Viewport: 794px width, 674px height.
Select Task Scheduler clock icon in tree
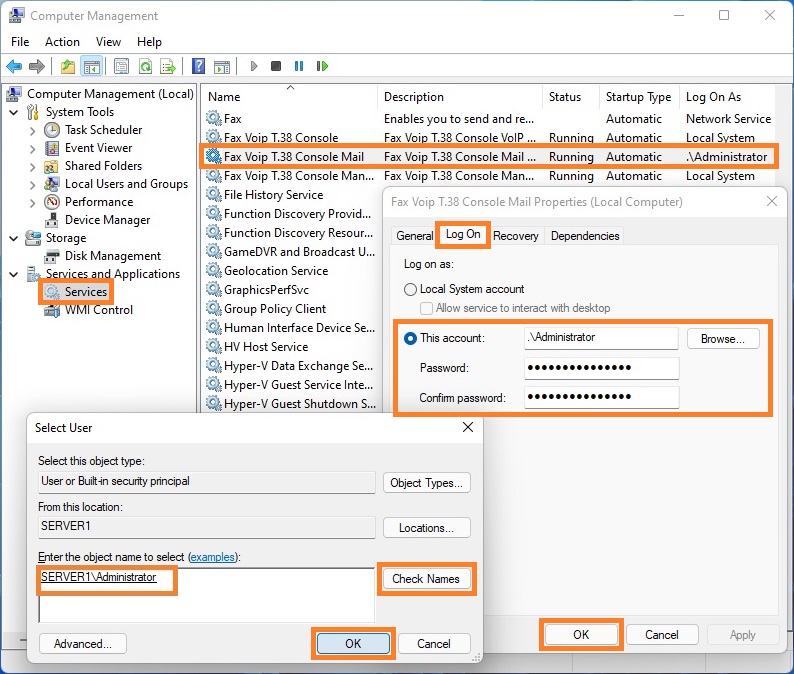pos(52,130)
